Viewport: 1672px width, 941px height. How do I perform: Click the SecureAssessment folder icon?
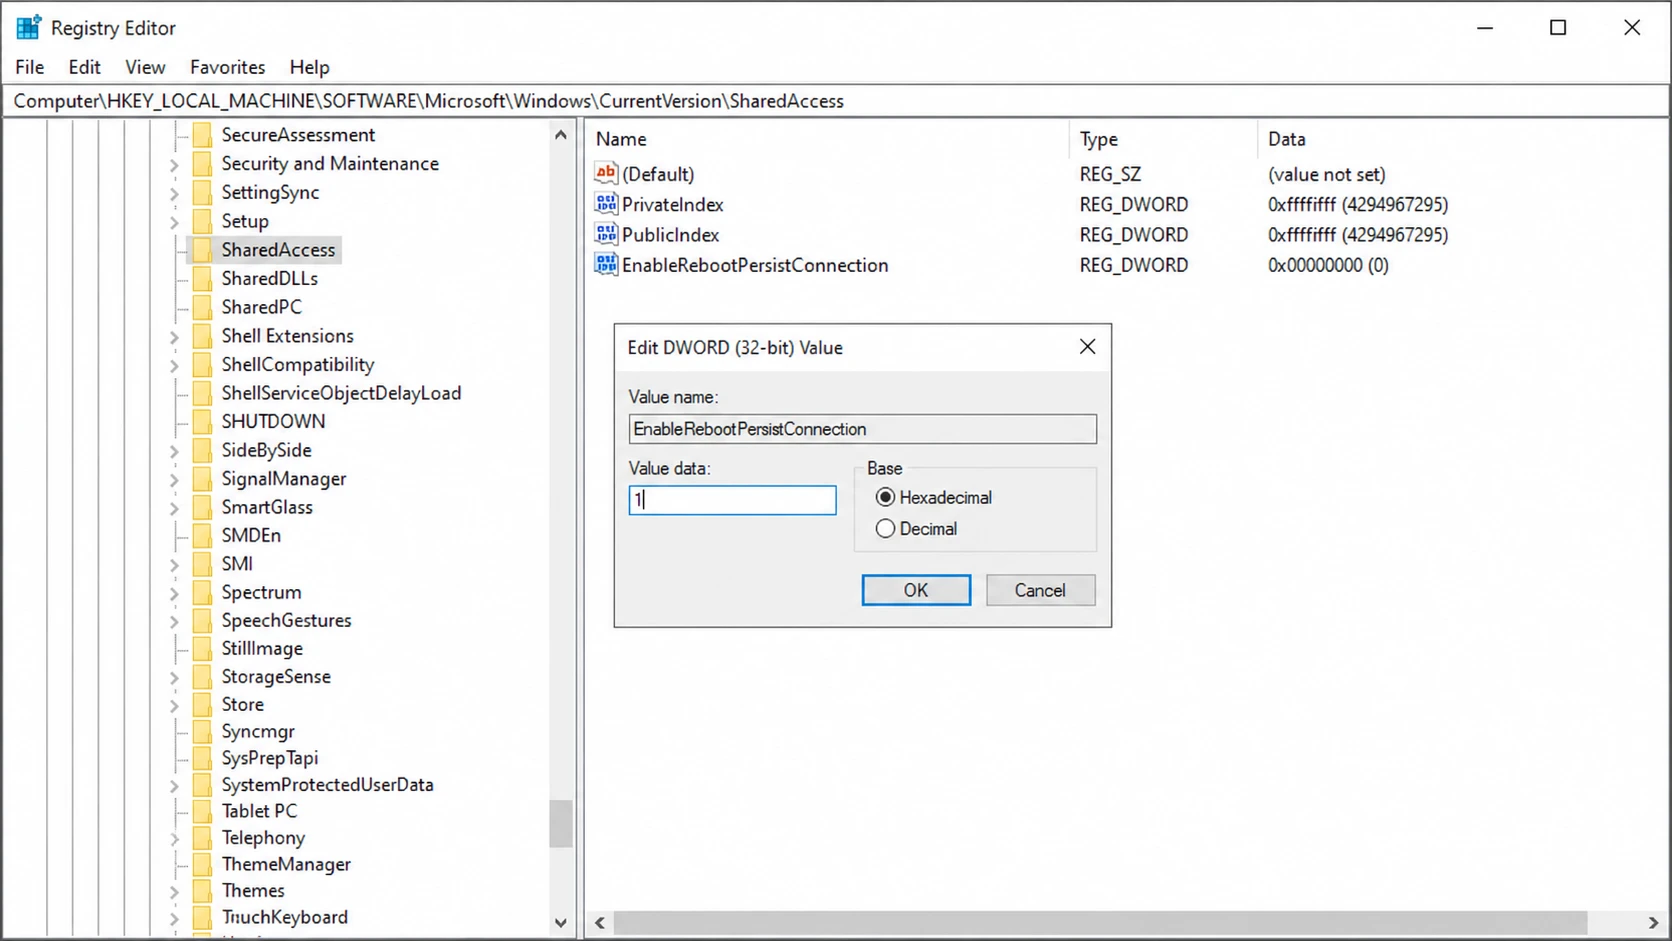point(202,134)
